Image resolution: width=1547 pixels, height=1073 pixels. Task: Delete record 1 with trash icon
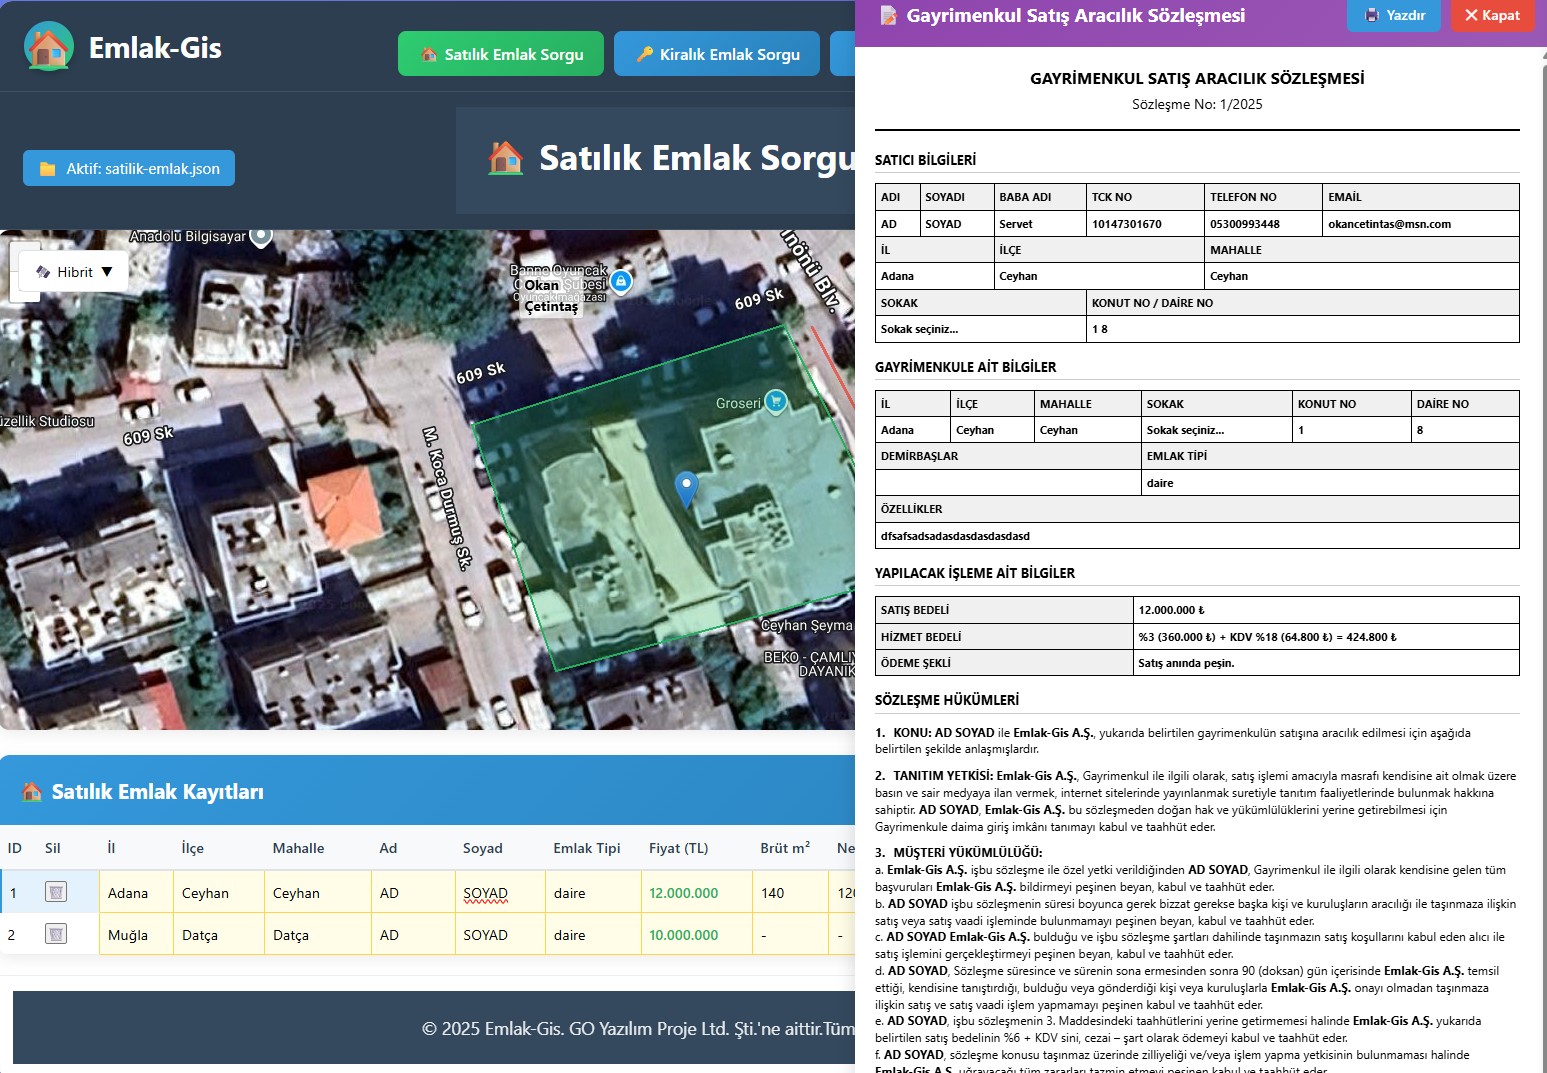pyautogui.click(x=56, y=892)
